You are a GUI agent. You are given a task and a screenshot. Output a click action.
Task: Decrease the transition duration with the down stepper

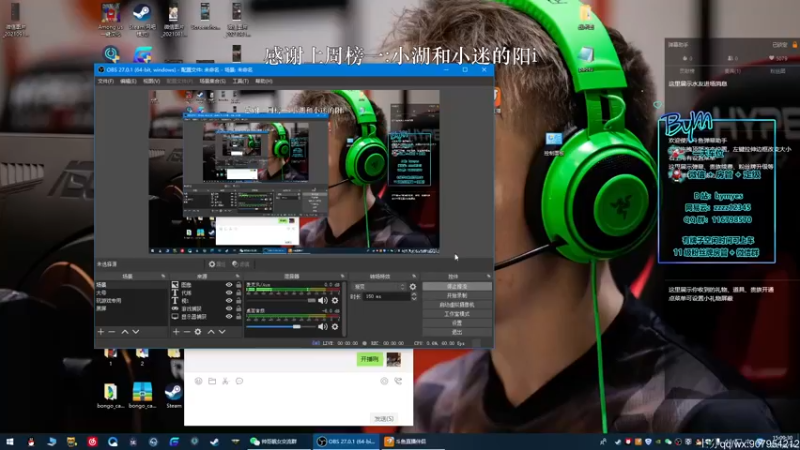[414, 298]
